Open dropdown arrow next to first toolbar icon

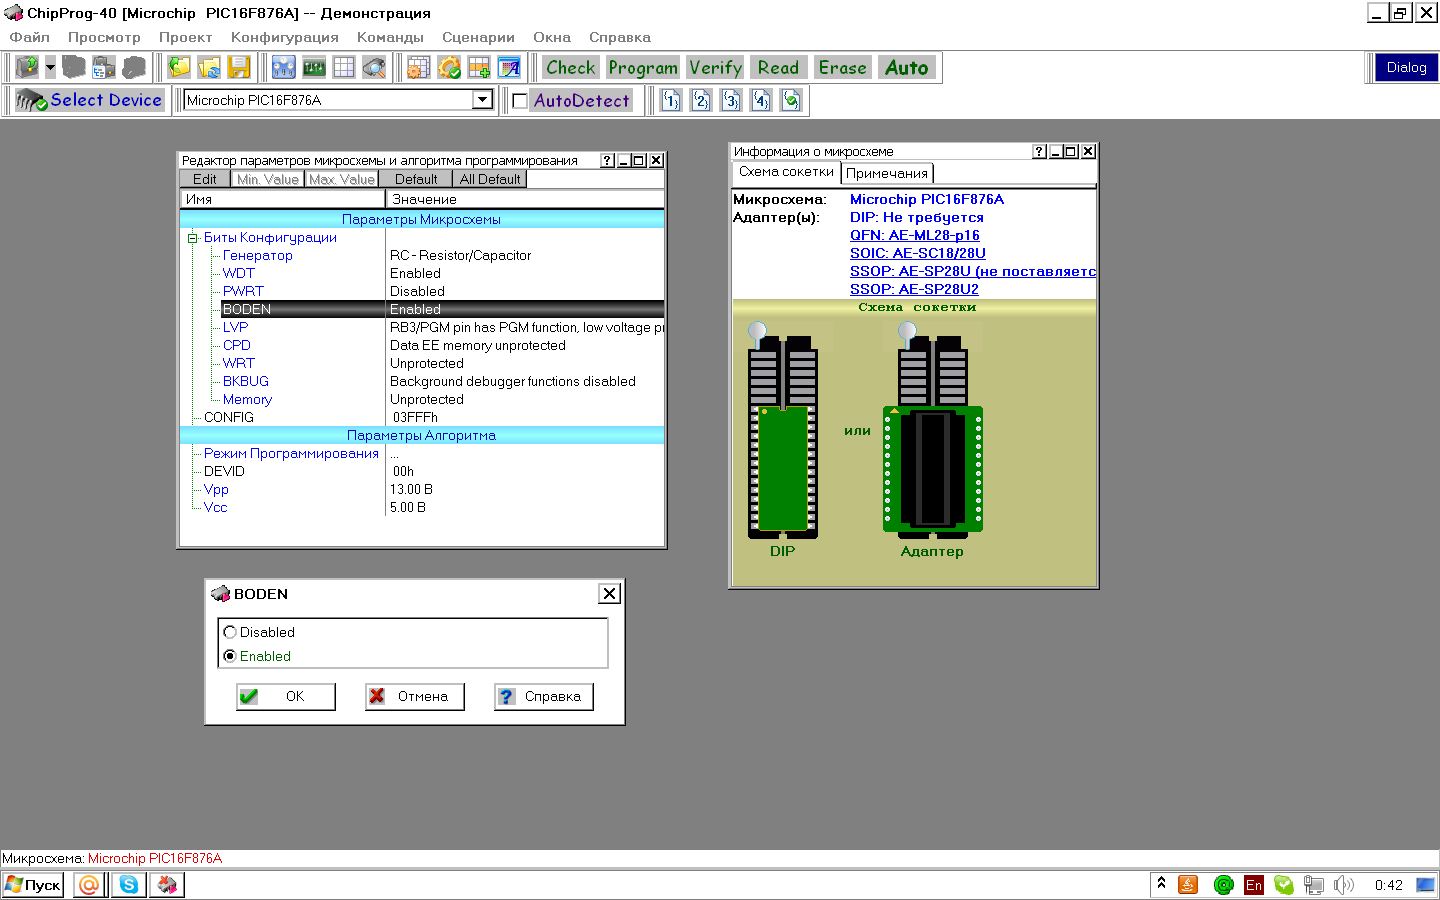[50, 68]
